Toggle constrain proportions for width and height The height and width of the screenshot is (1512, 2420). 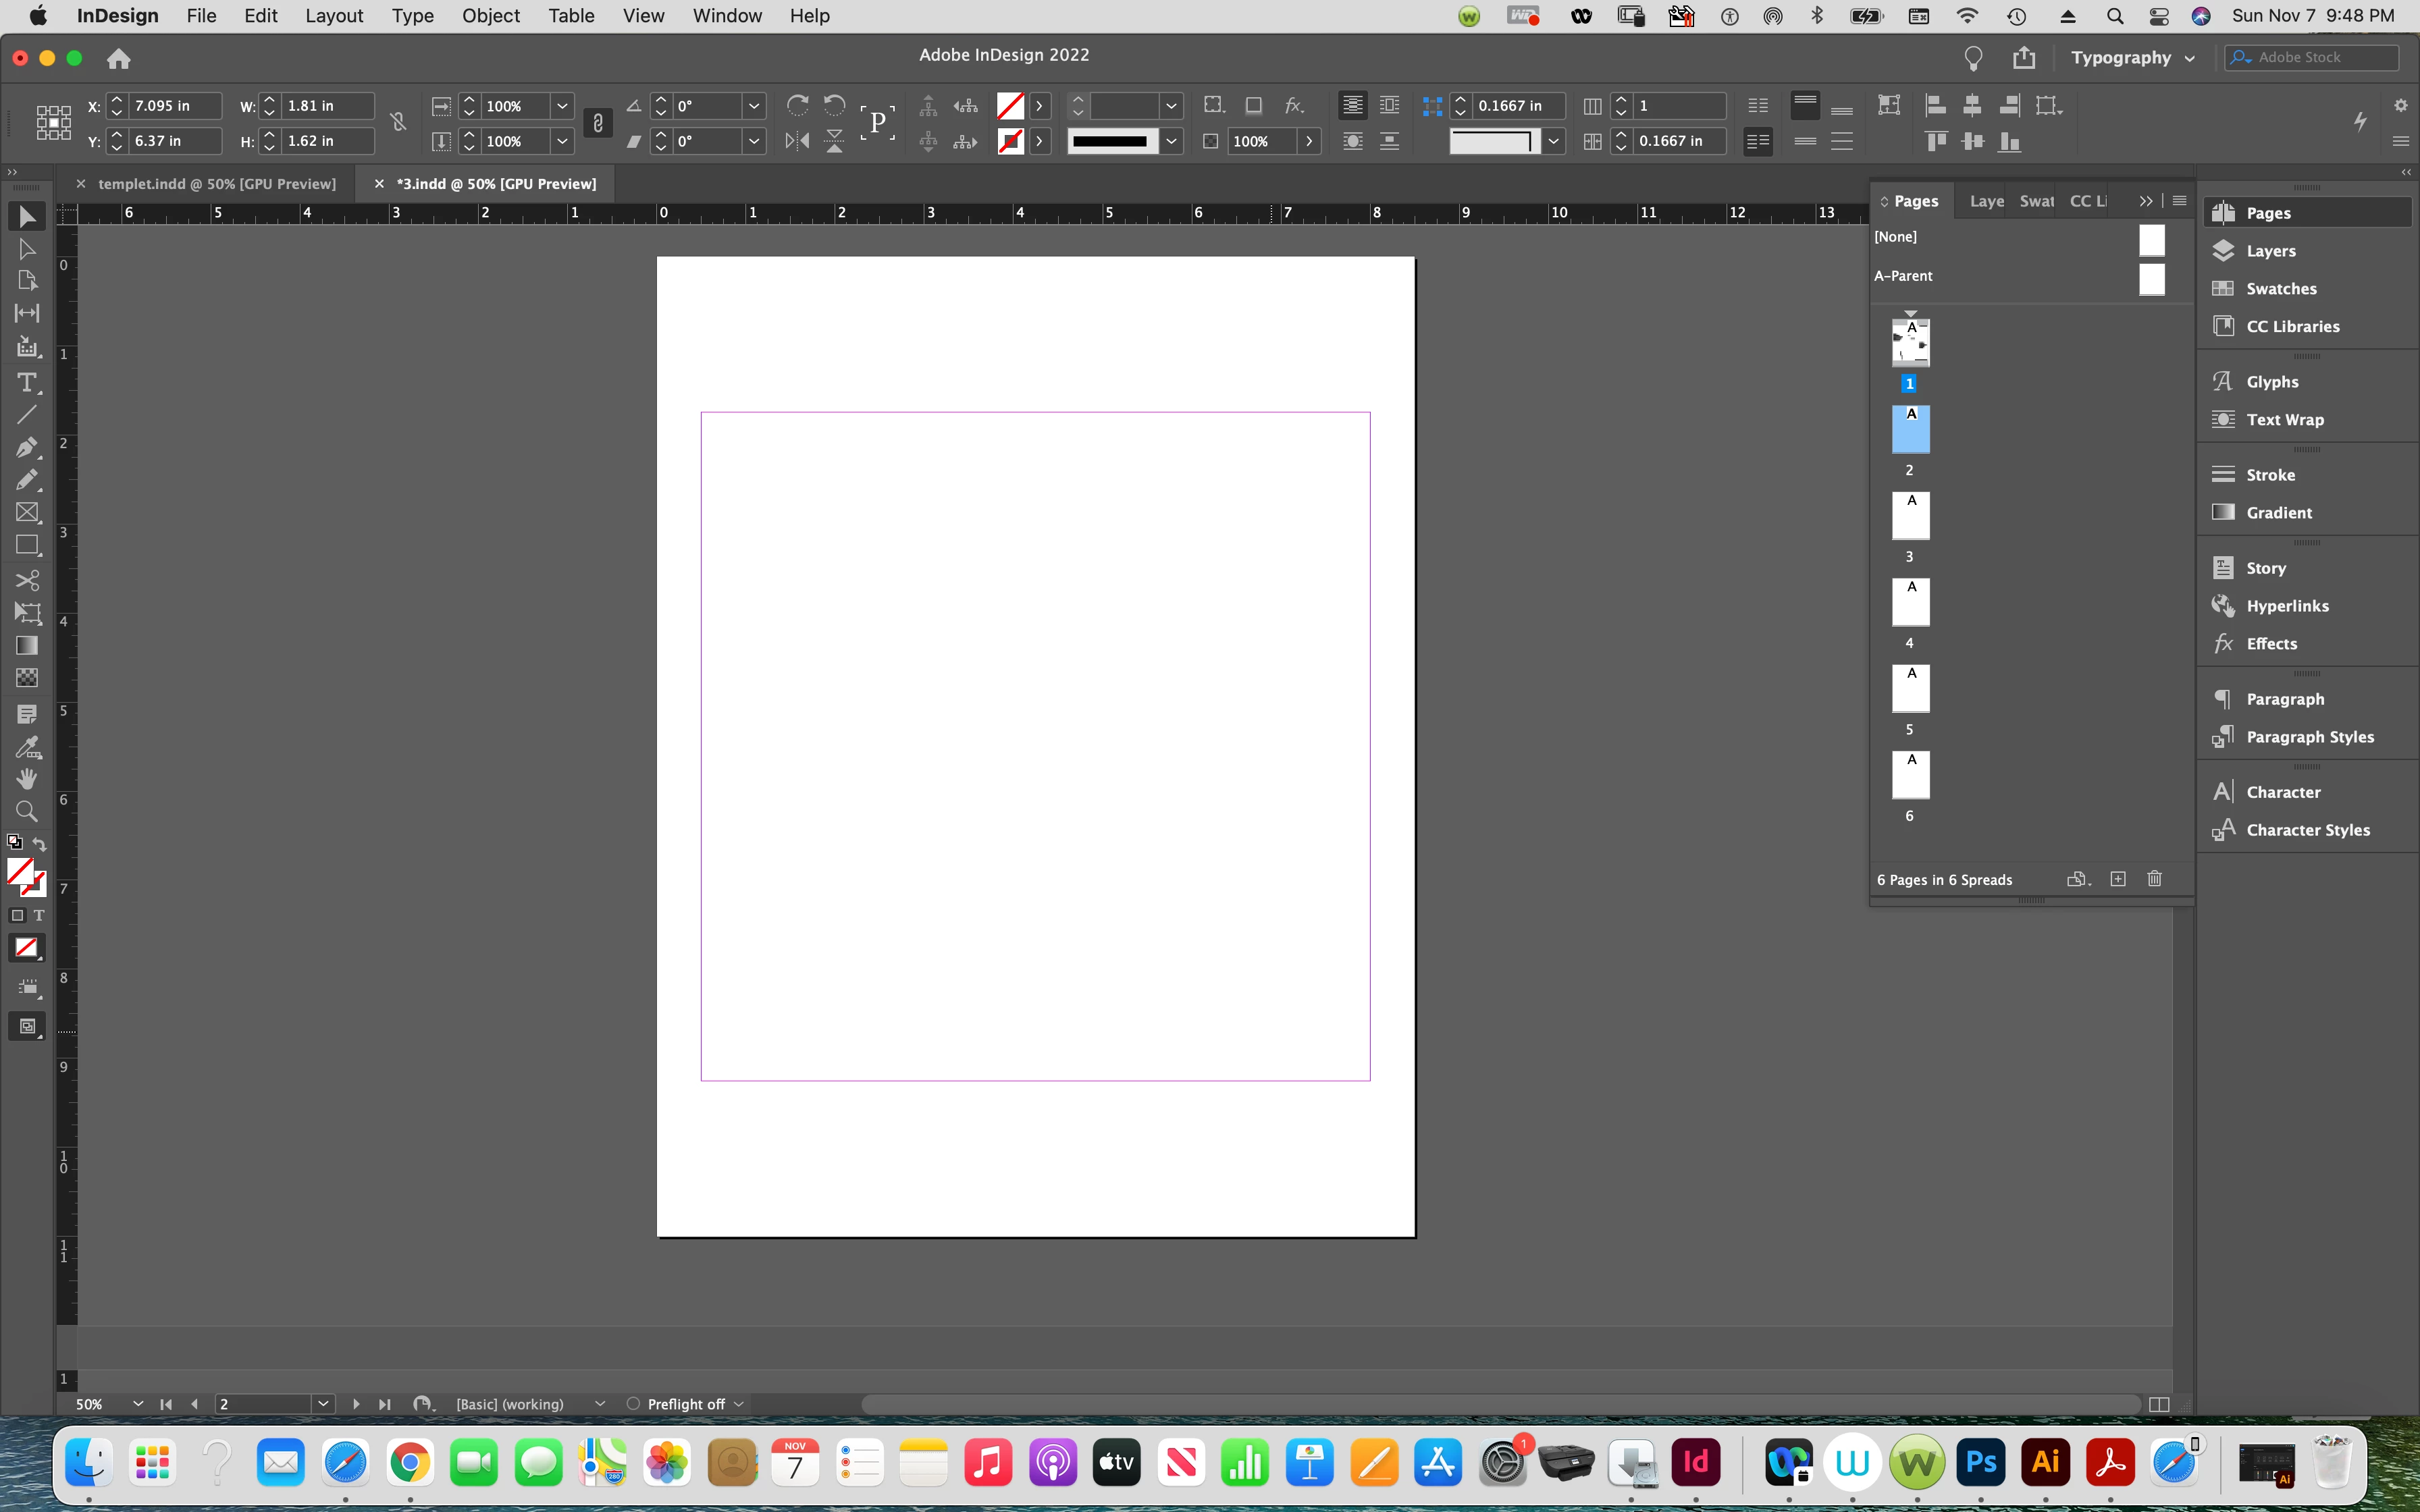tap(398, 122)
